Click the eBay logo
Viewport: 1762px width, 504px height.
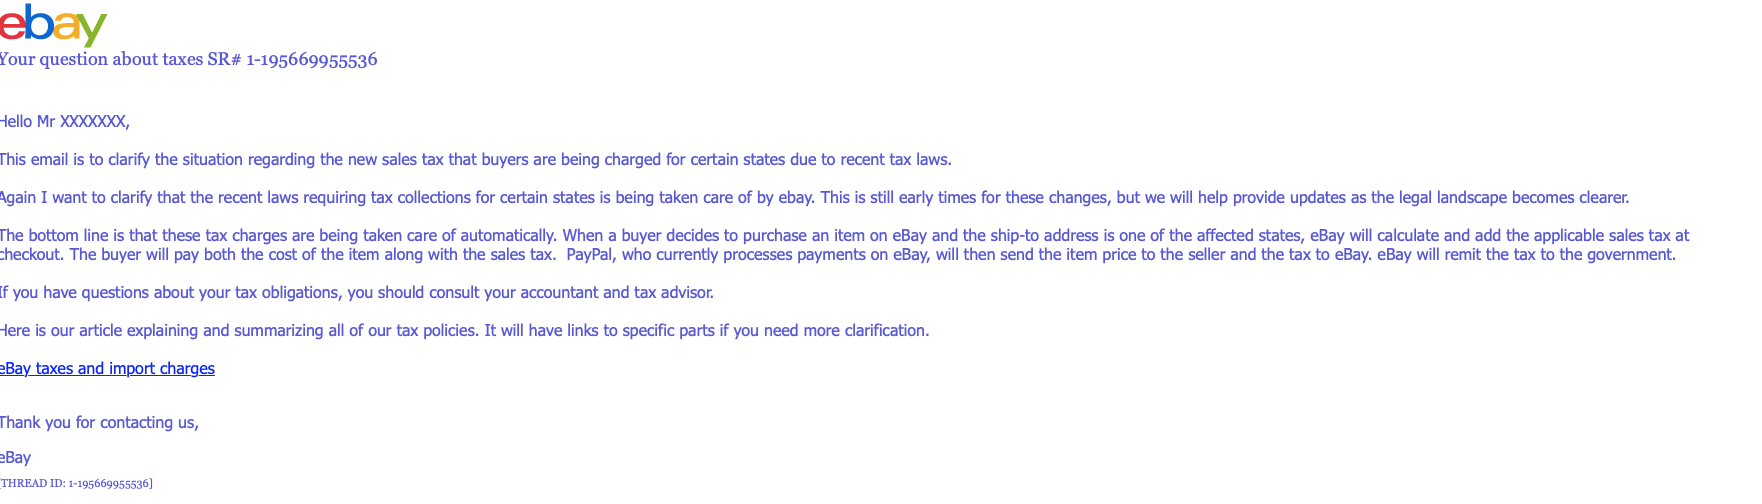(x=53, y=24)
